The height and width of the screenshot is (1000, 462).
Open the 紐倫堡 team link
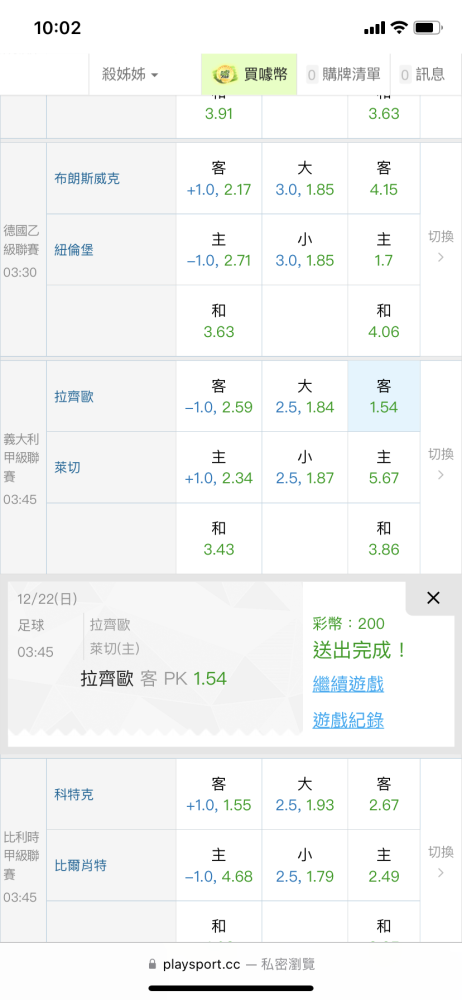click(74, 250)
